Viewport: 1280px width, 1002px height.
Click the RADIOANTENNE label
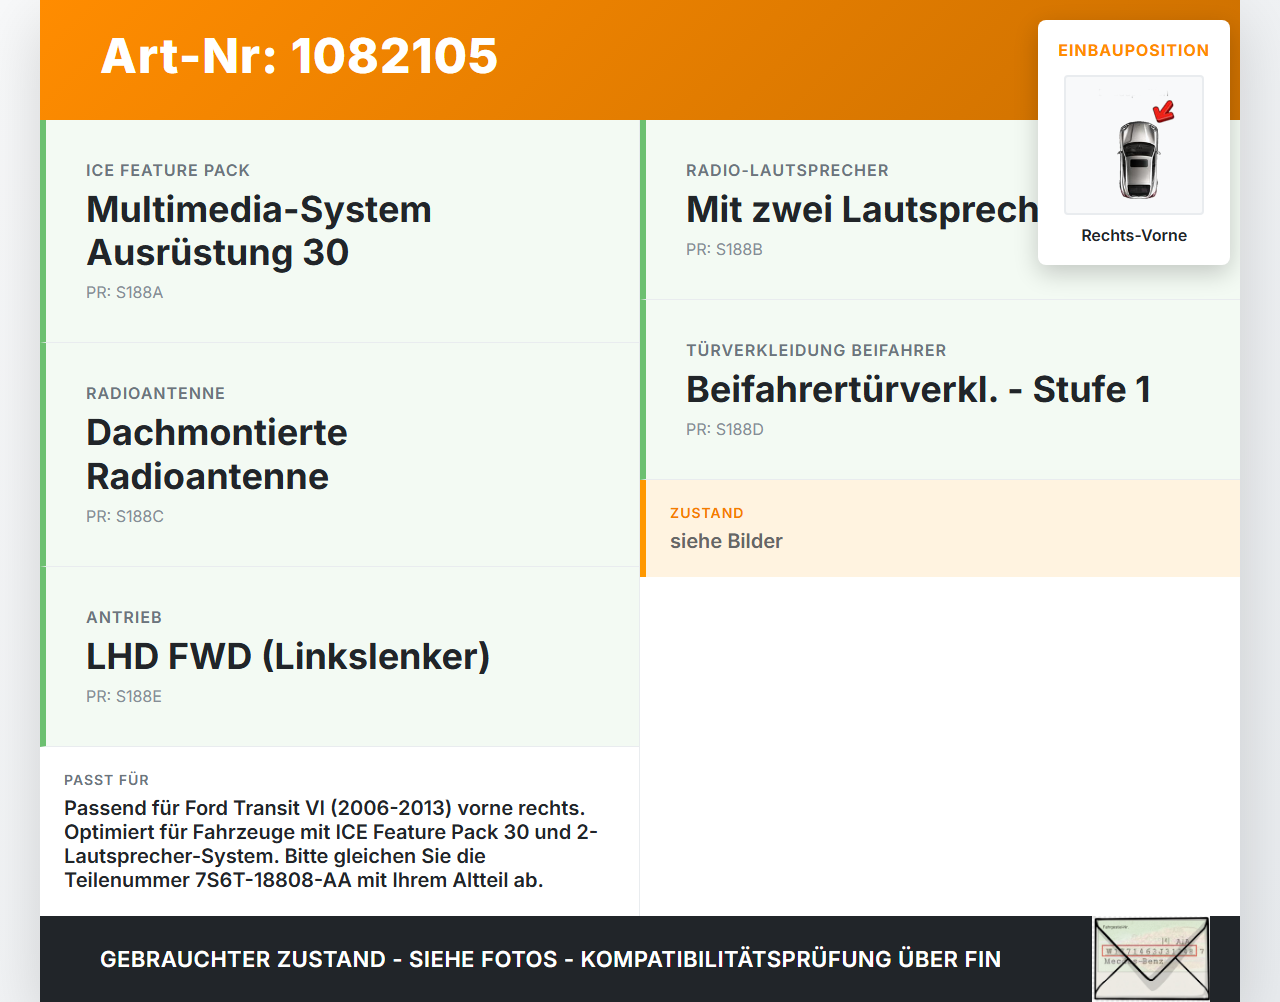156,393
